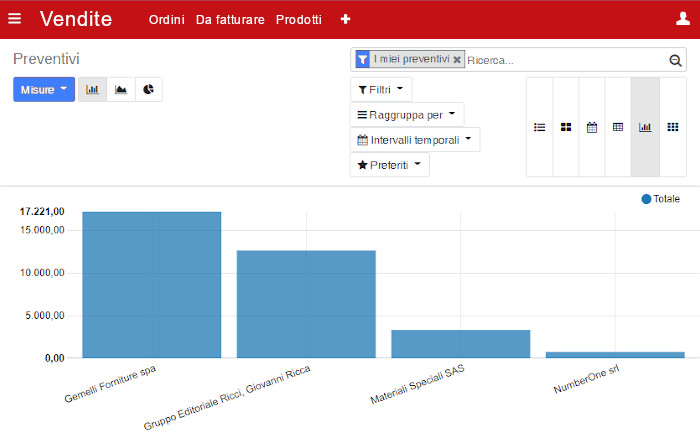Click in the Ricerca search field
This screenshot has width=700, height=442.
click(566, 60)
